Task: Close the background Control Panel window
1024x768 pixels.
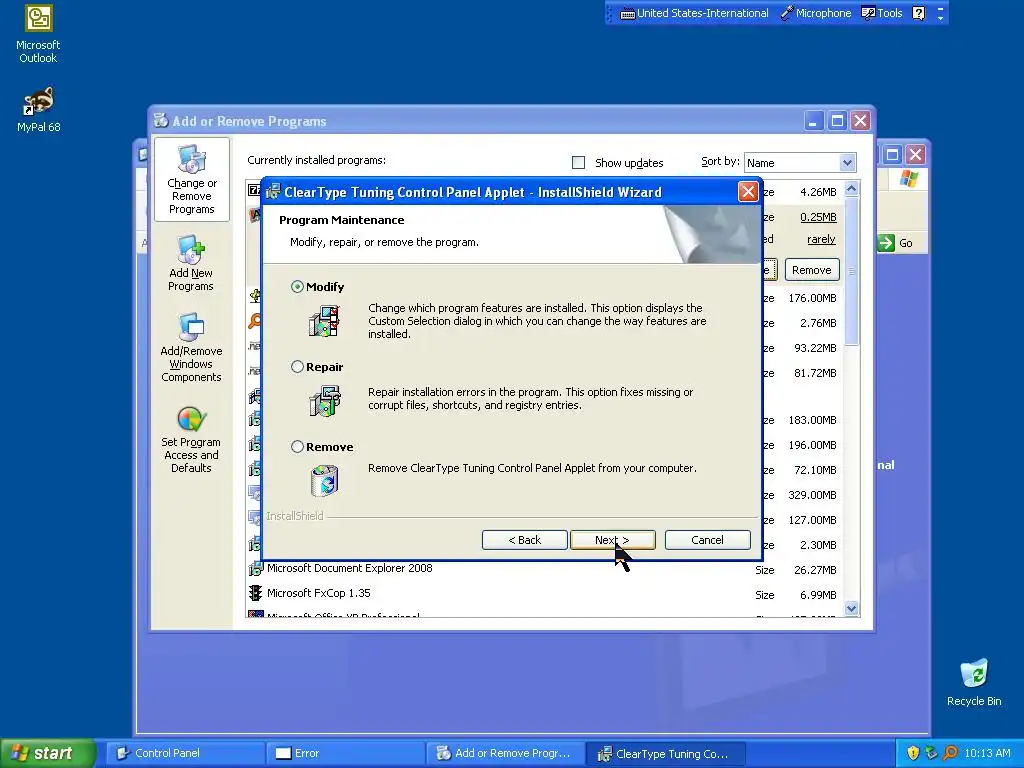Action: [916, 155]
